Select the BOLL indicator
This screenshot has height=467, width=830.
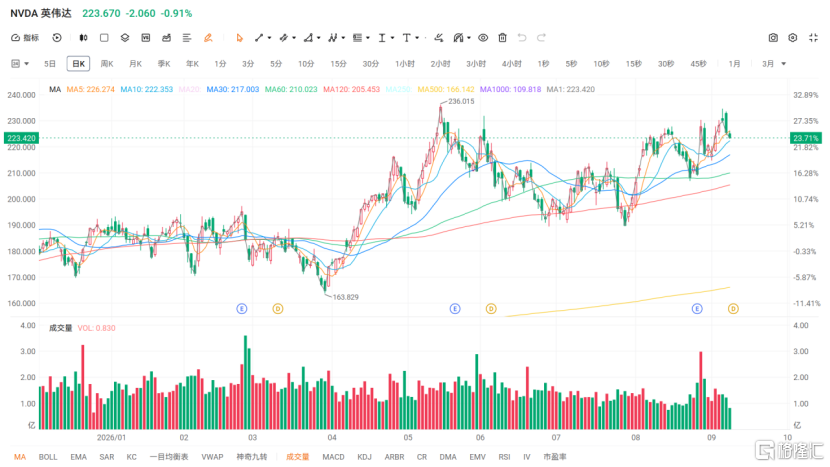48,457
